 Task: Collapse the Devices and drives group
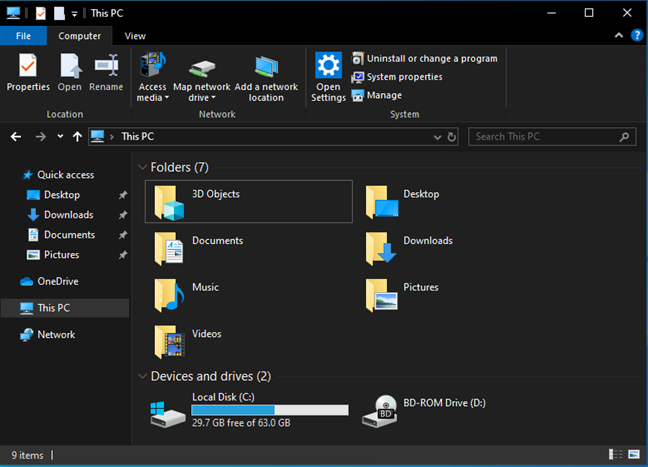(x=142, y=376)
